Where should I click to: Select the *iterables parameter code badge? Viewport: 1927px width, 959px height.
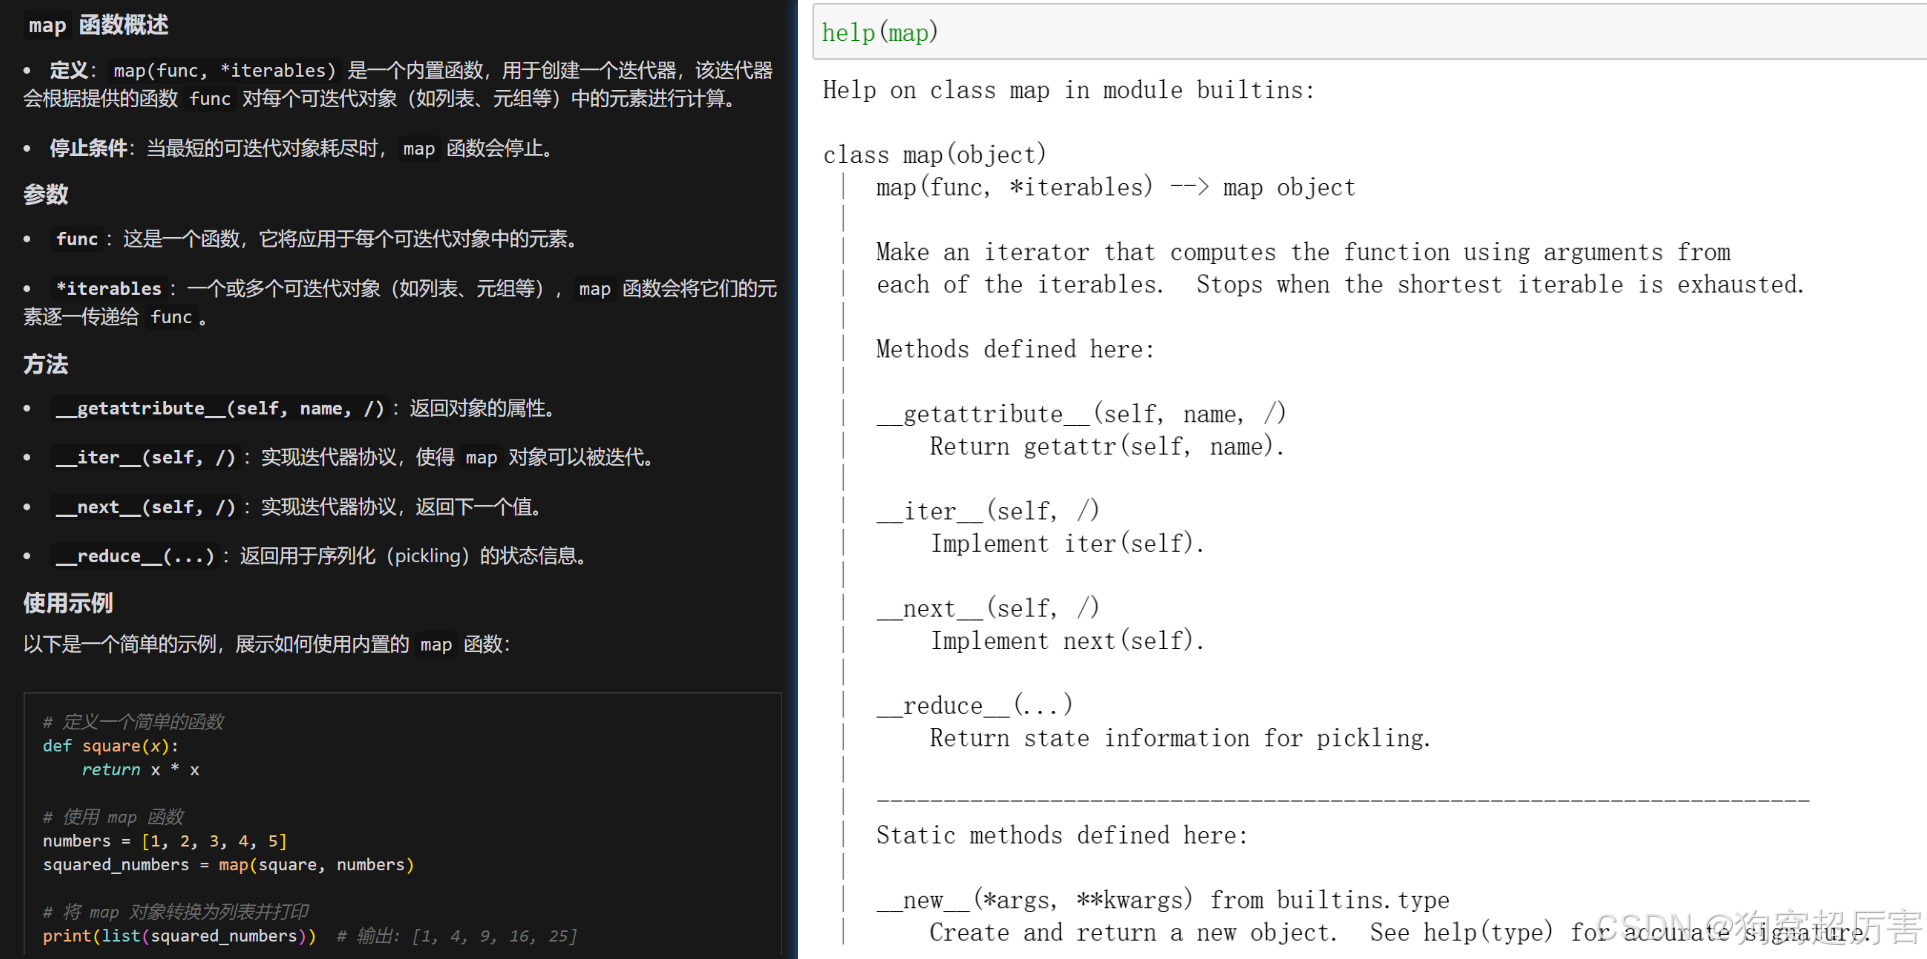[x=108, y=288]
